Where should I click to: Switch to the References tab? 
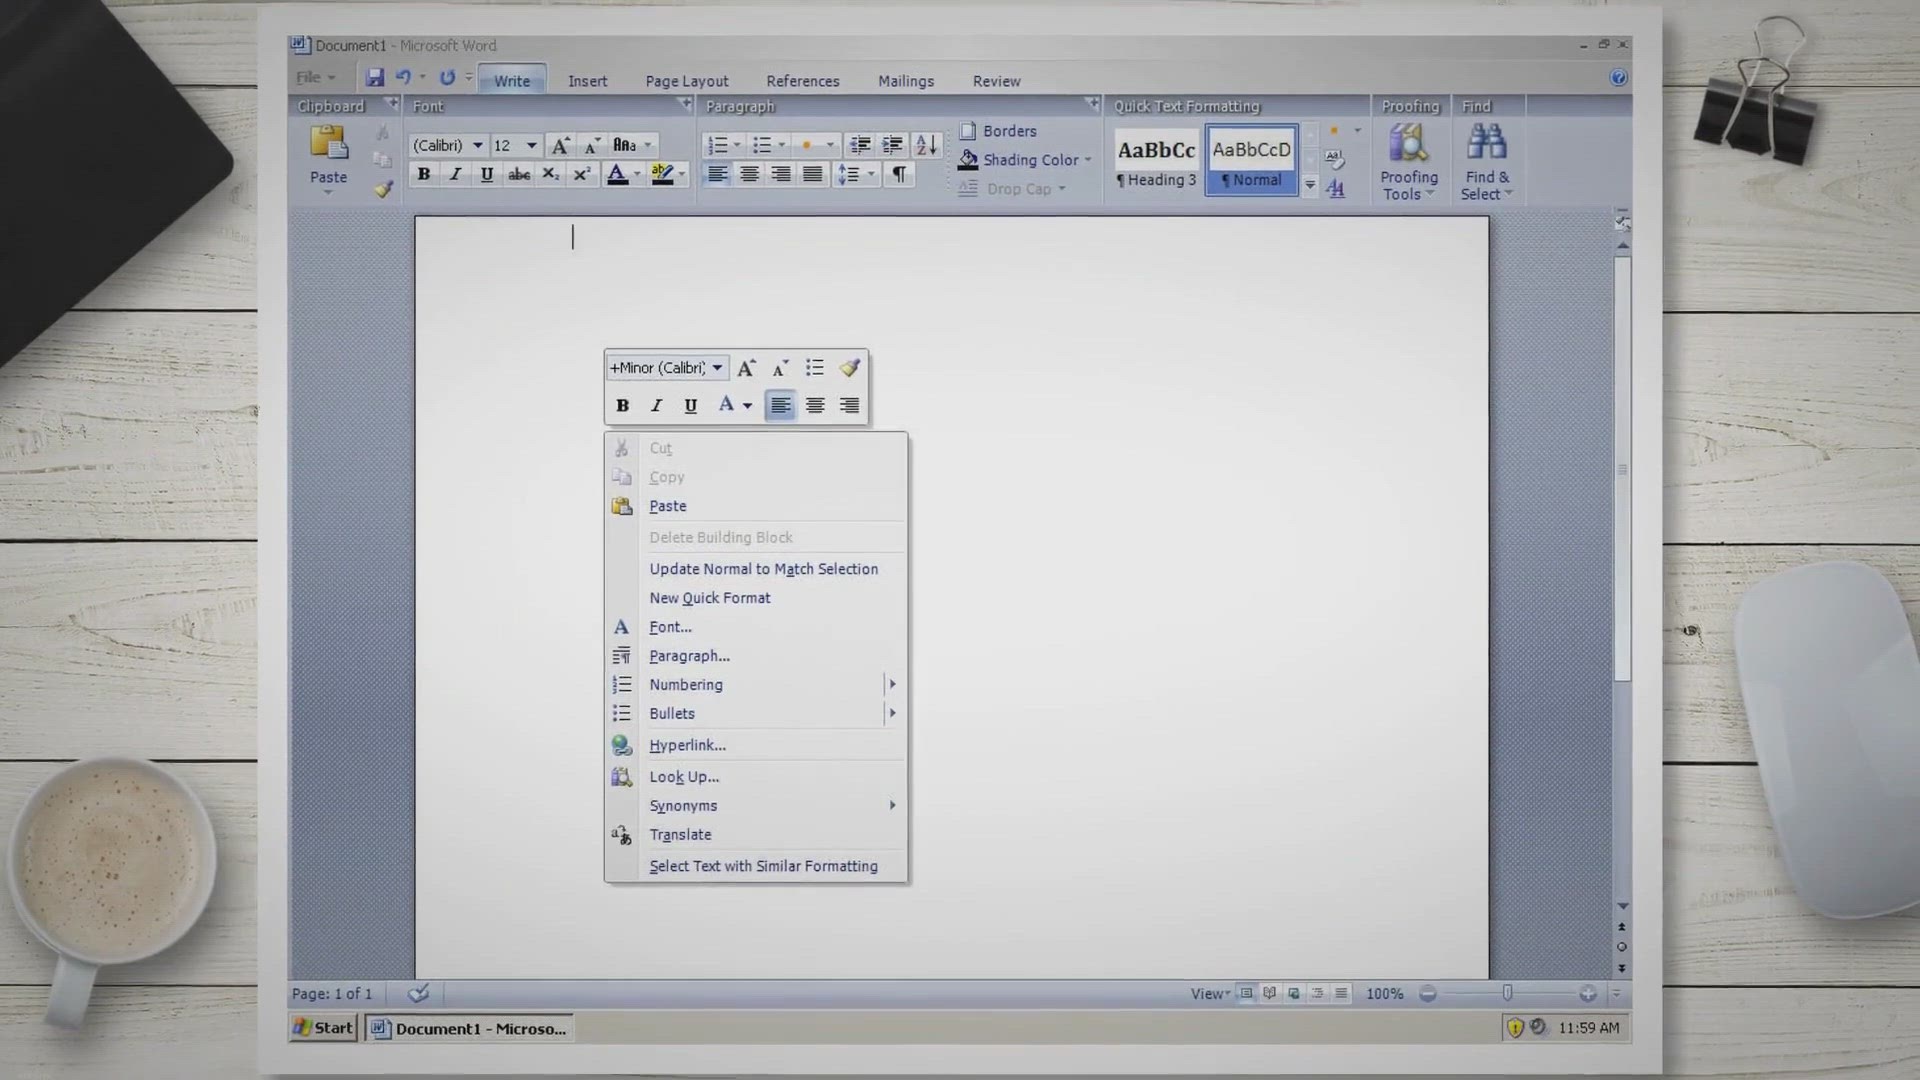[x=803, y=81]
